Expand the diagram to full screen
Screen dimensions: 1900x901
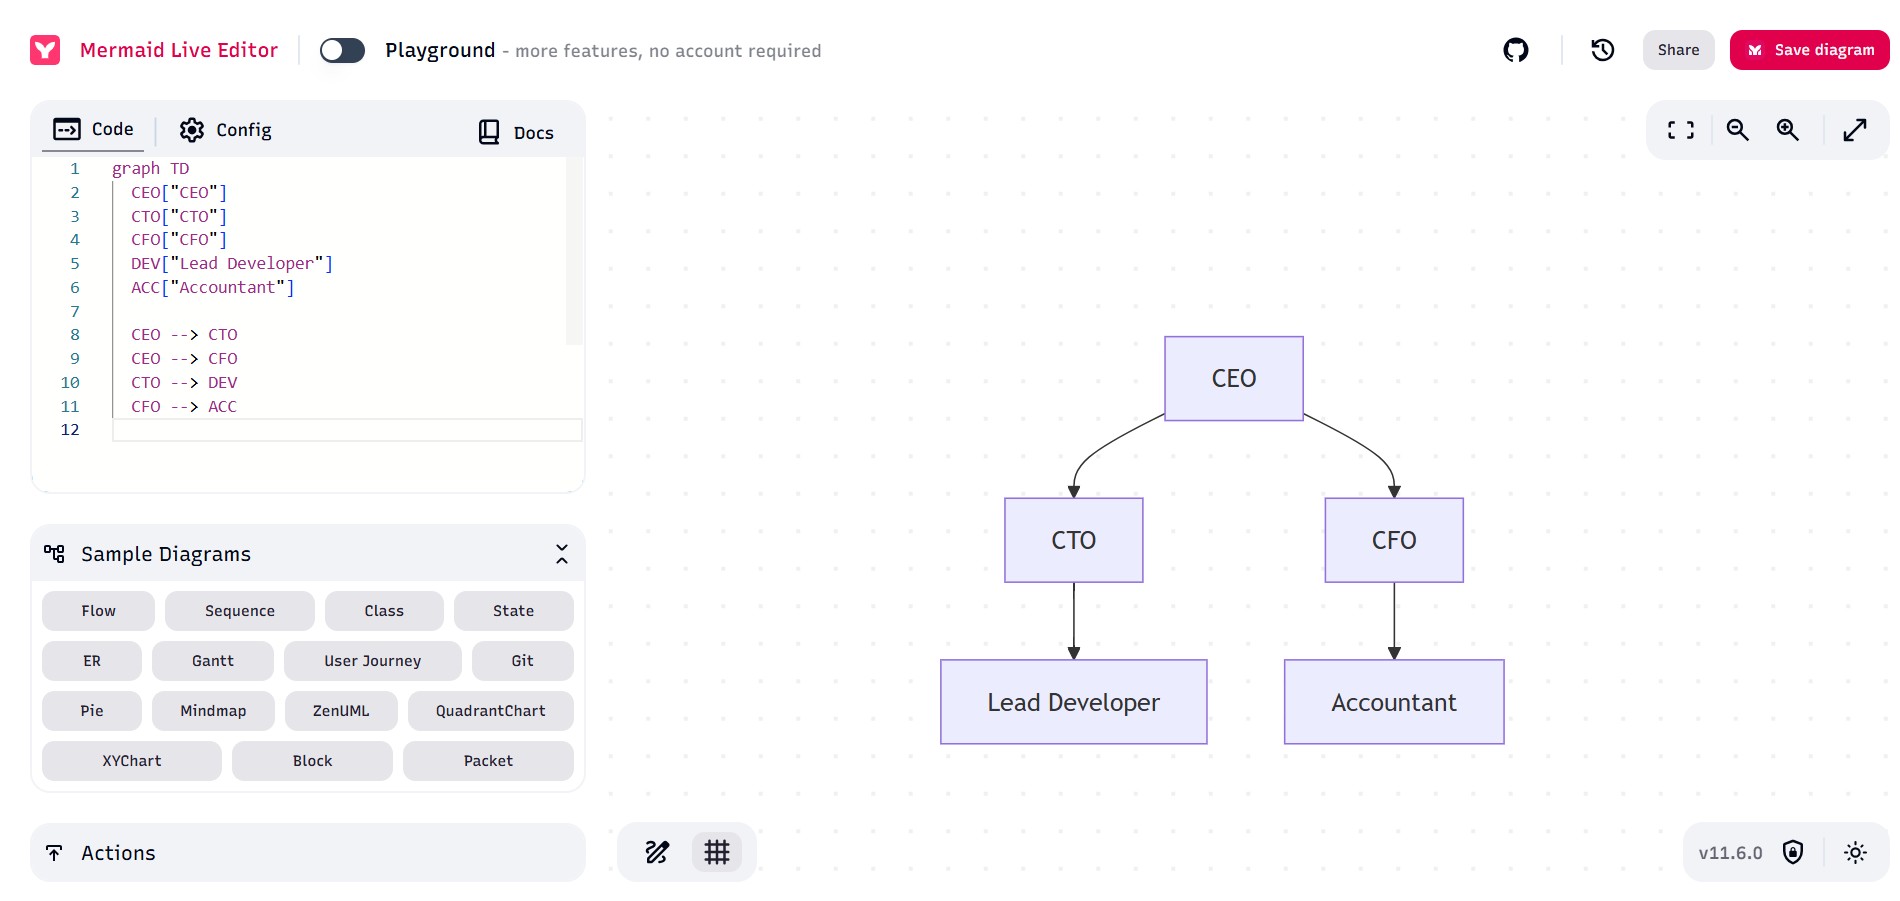1855,130
